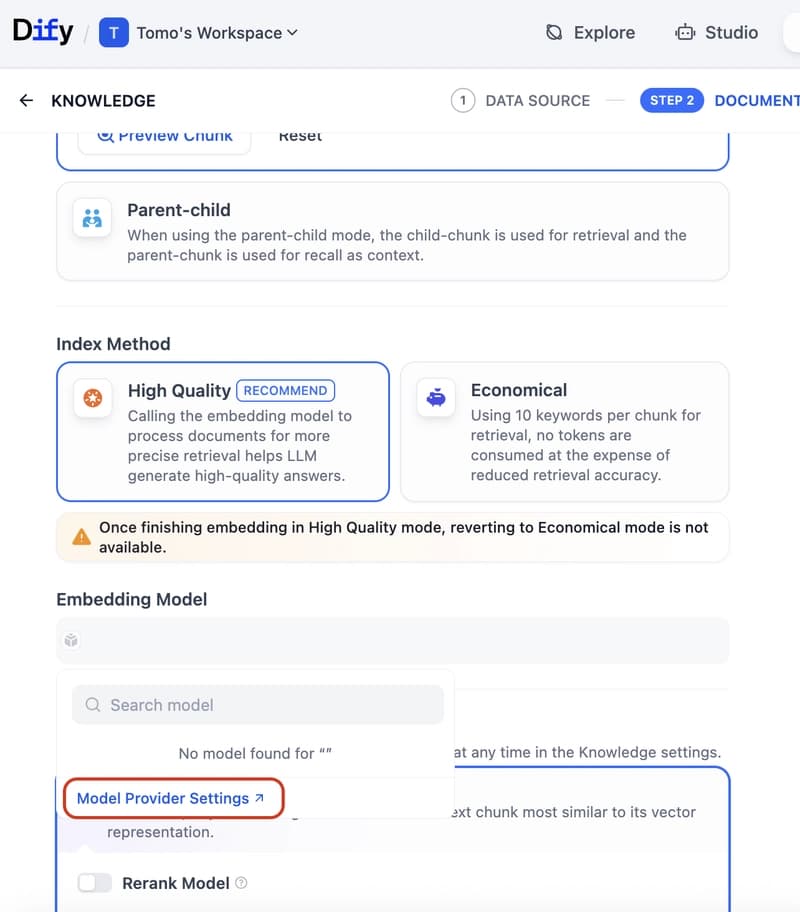The height and width of the screenshot is (912, 800).
Task: Click the back arrow next to KNOWLEDGE
Action: coord(25,100)
